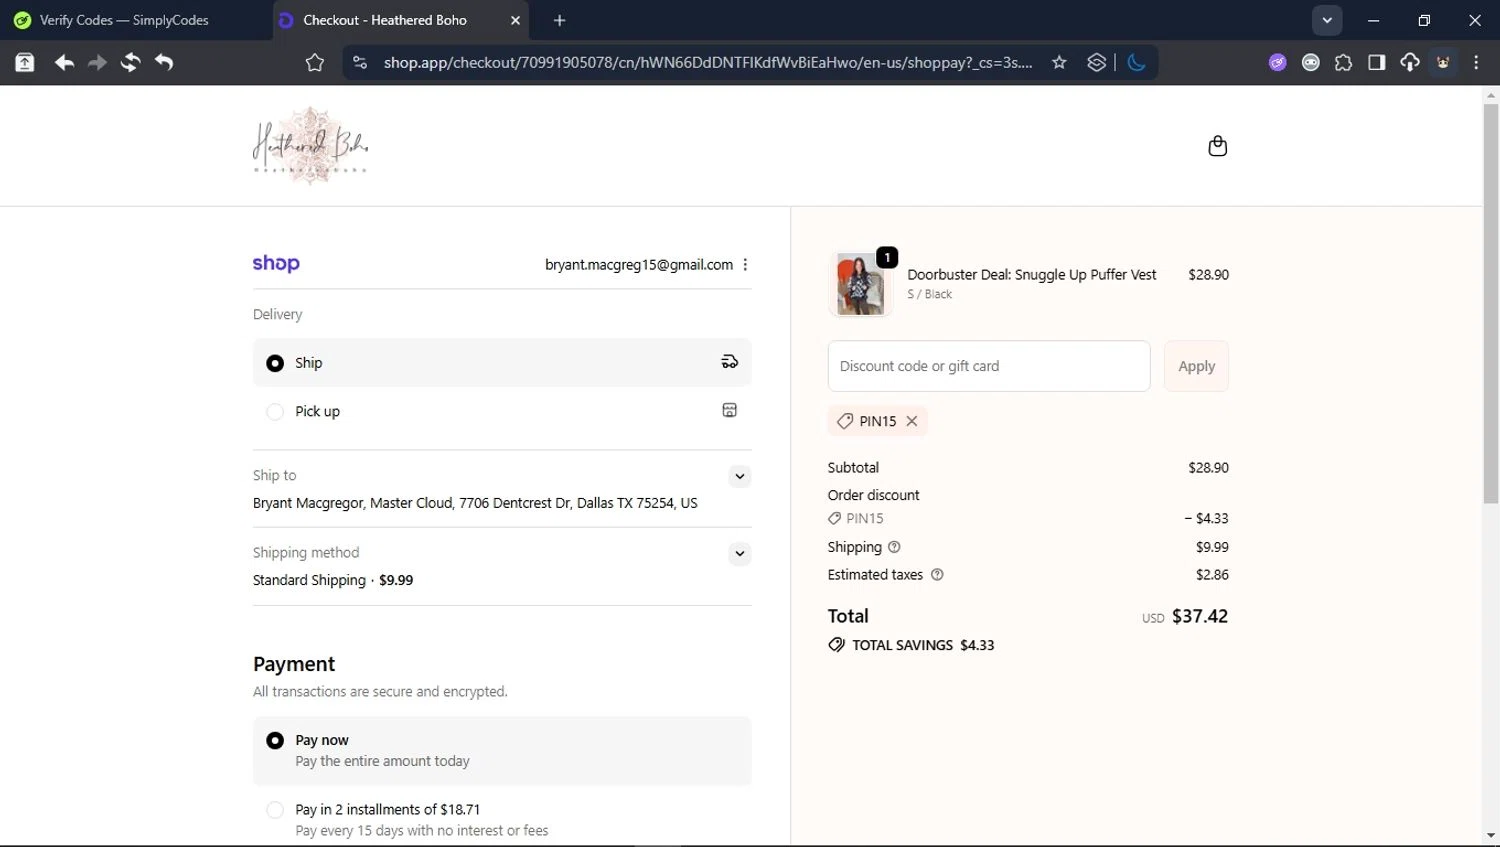This screenshot has height=847, width=1500.
Task: Select the Pick up delivery option
Action: [275, 412]
